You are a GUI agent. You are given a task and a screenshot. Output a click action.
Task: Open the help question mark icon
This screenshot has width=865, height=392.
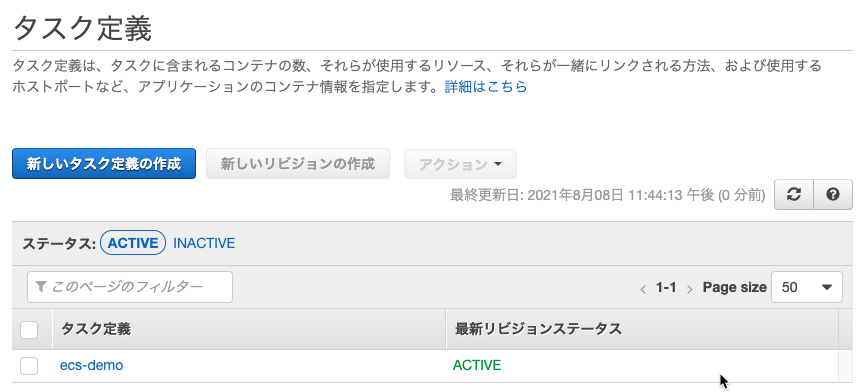[x=833, y=194]
